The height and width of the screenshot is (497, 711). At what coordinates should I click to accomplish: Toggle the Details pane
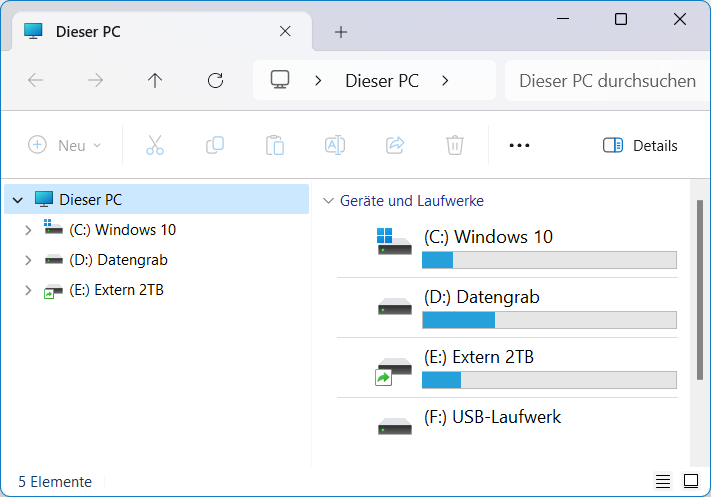click(640, 145)
